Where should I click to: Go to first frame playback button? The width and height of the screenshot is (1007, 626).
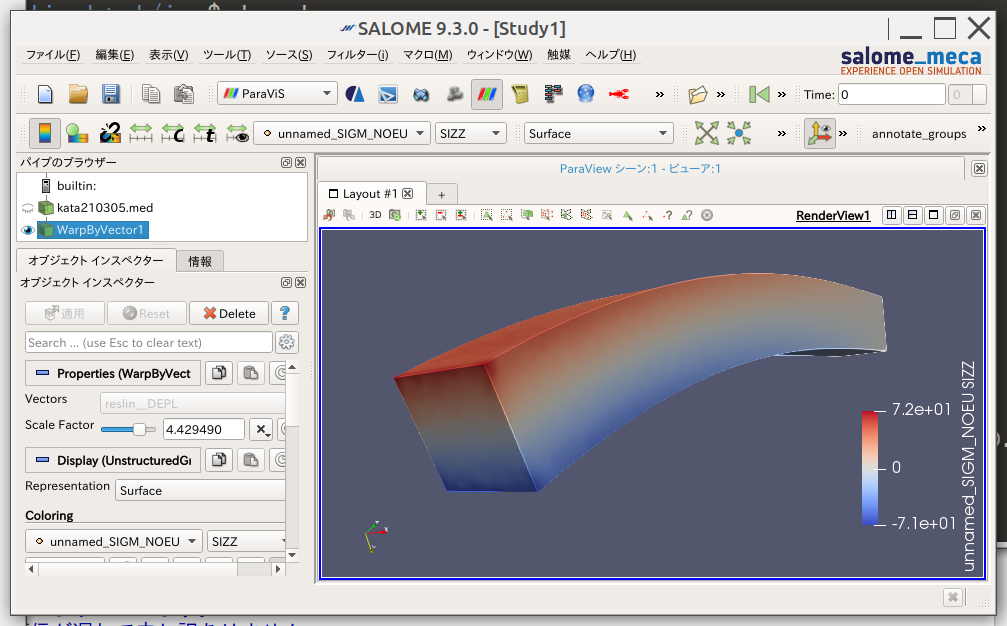(759, 94)
